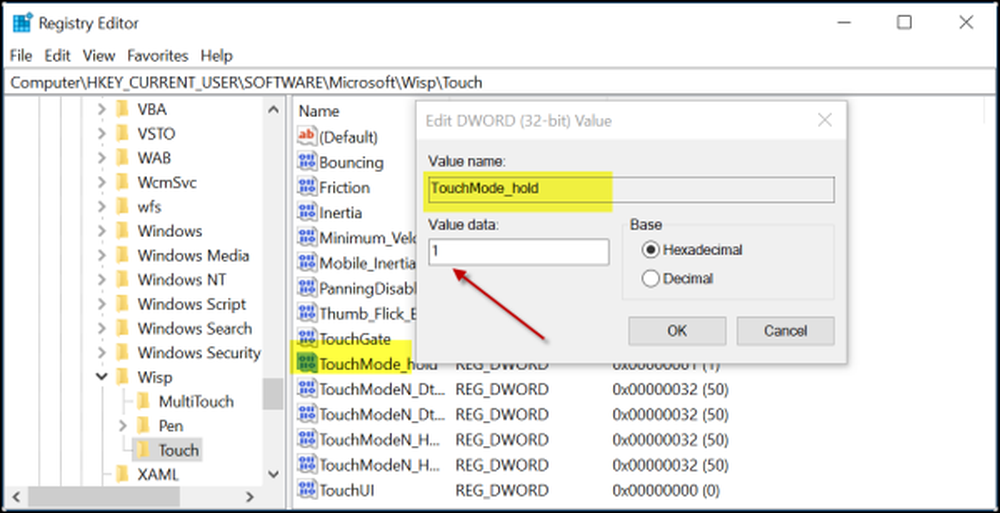Click the WcmSvc folder icon

pyautogui.click(x=122, y=182)
